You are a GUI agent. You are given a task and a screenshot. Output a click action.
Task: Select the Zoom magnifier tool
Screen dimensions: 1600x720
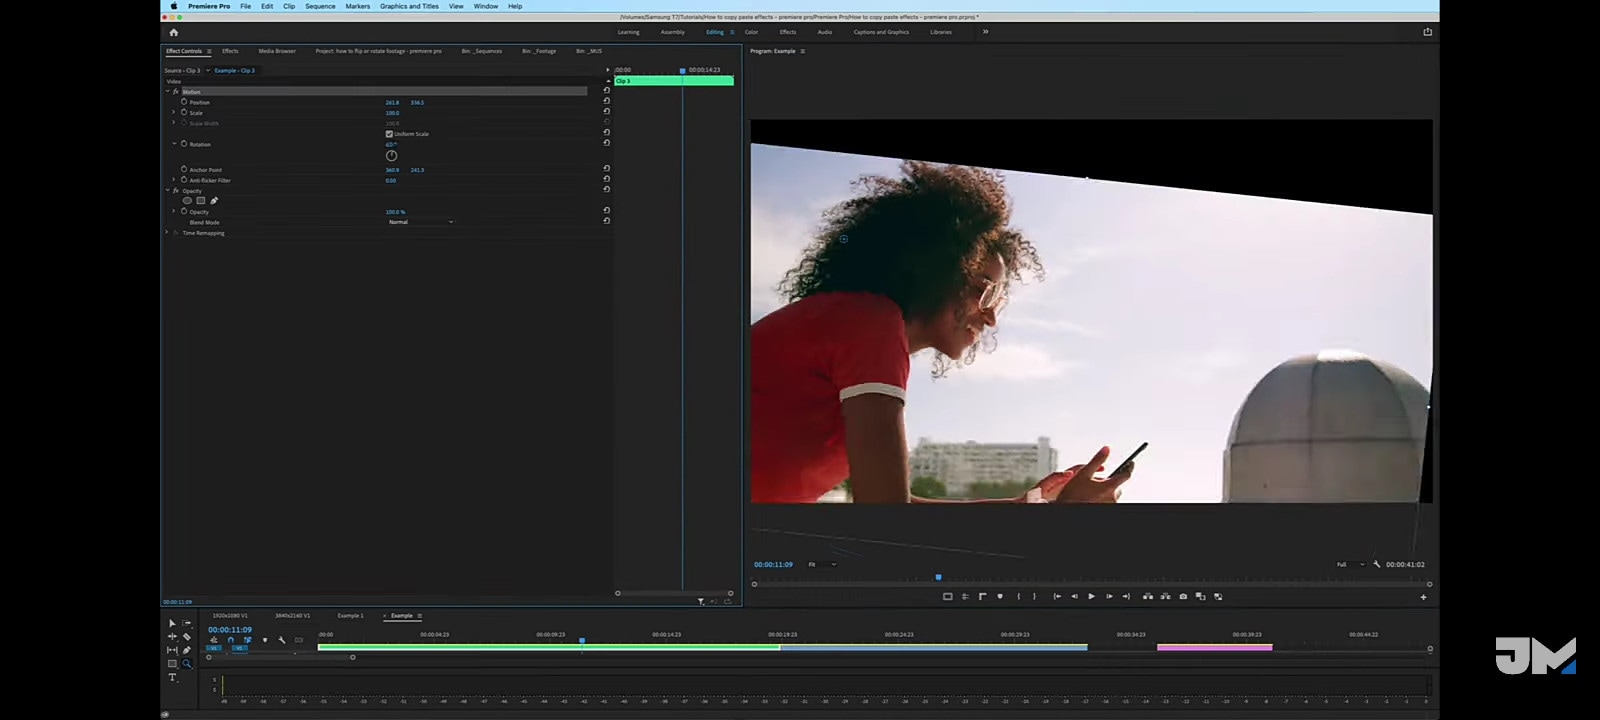[186, 664]
